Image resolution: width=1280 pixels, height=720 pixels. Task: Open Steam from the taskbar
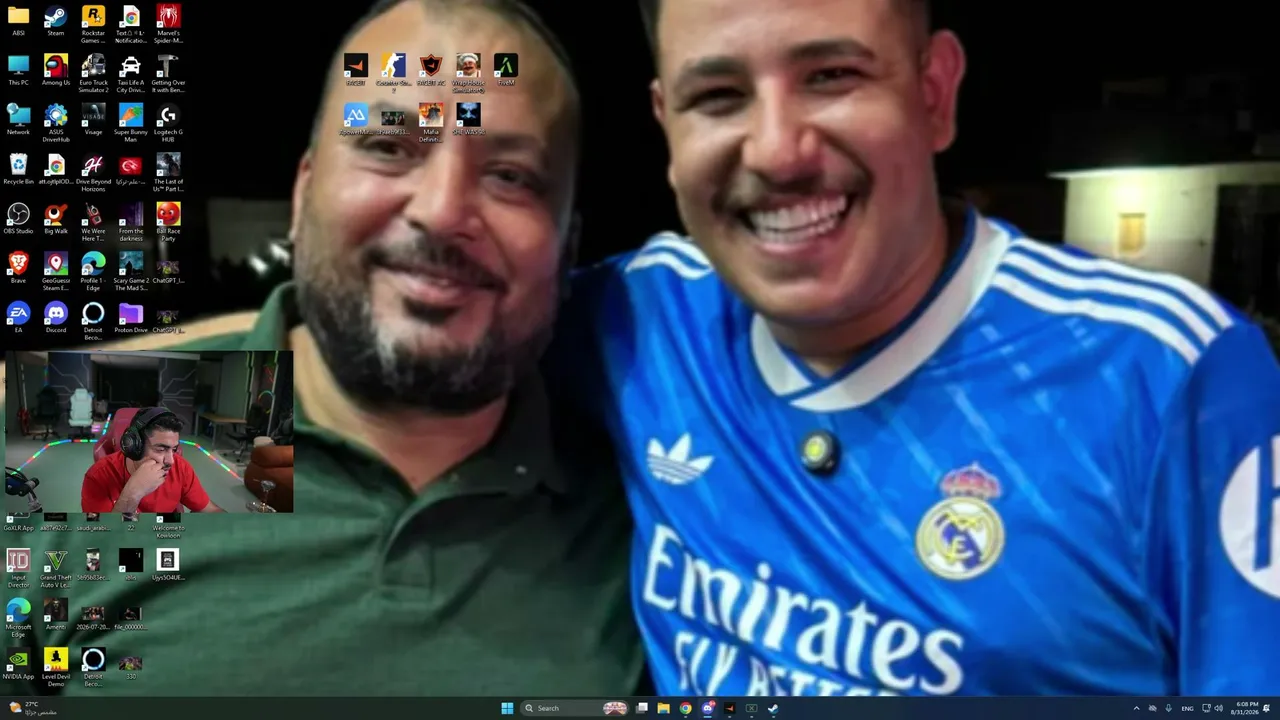click(x=773, y=708)
